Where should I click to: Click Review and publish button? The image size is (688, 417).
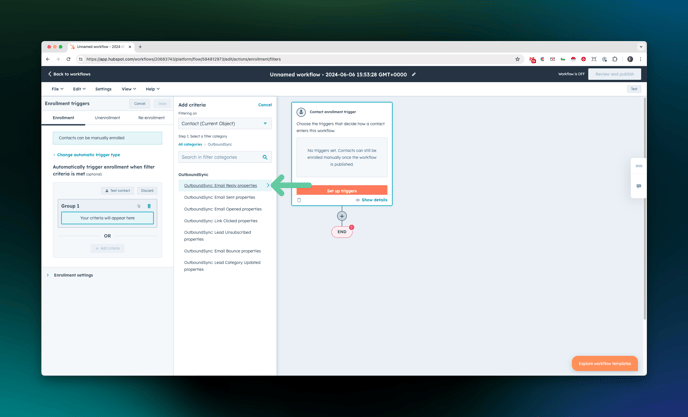[x=614, y=74]
